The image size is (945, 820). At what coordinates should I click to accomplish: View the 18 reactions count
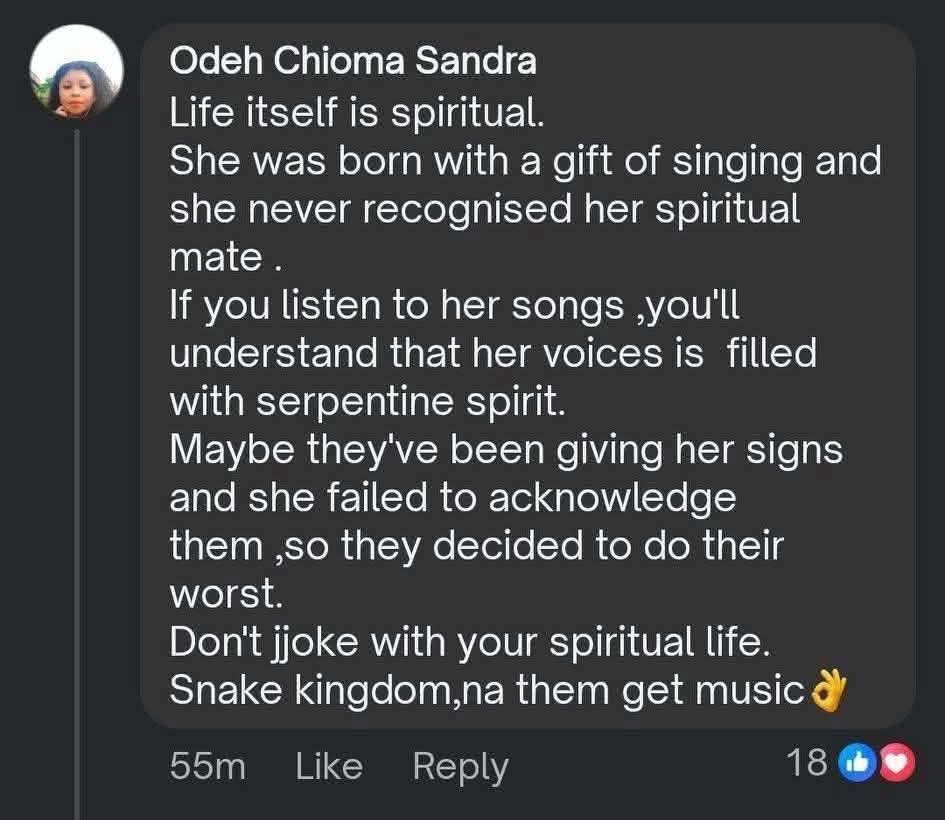807,763
